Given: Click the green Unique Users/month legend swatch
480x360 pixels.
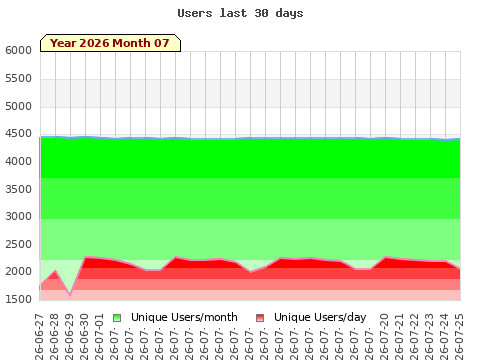Looking at the screenshot, I should 117,318.
